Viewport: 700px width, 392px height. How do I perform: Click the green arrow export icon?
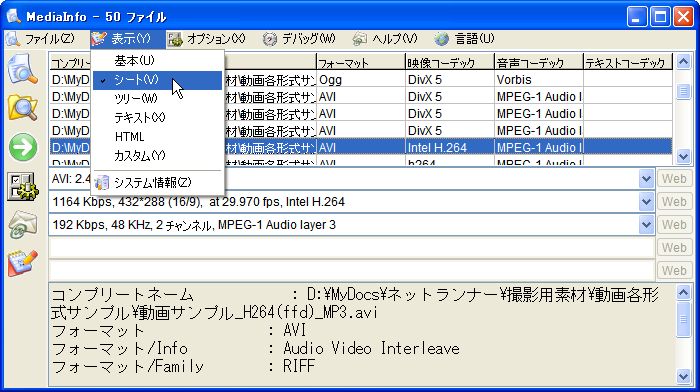(23, 147)
